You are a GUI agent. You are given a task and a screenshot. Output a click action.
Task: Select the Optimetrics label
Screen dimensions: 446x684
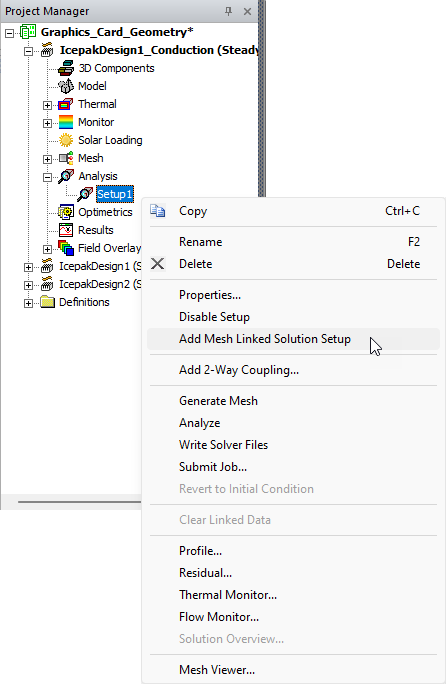(105, 212)
